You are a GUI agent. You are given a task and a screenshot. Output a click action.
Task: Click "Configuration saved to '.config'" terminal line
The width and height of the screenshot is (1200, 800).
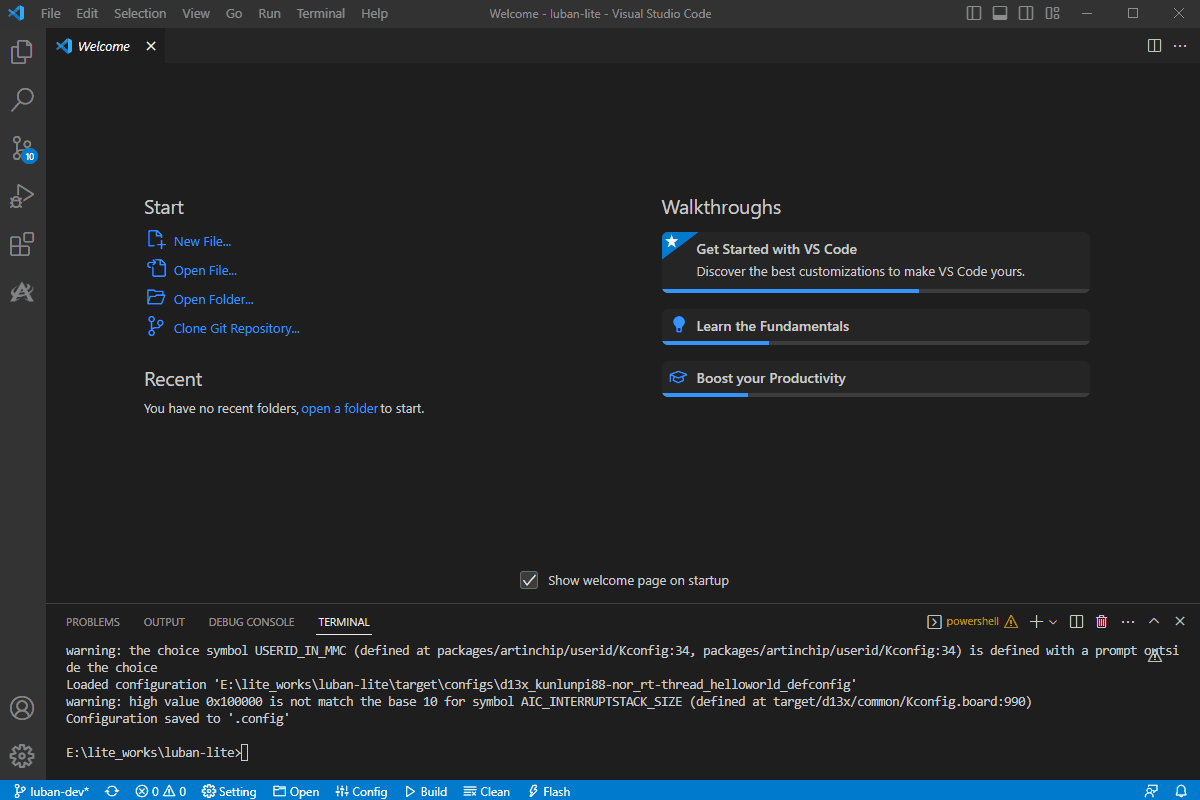[x=178, y=719]
